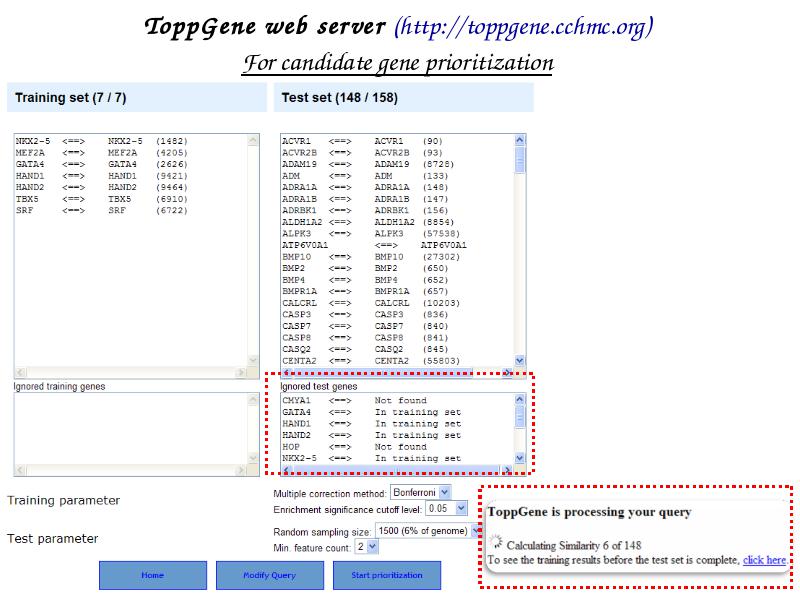Select the CASQ2 (845) row in Test set

(365, 349)
